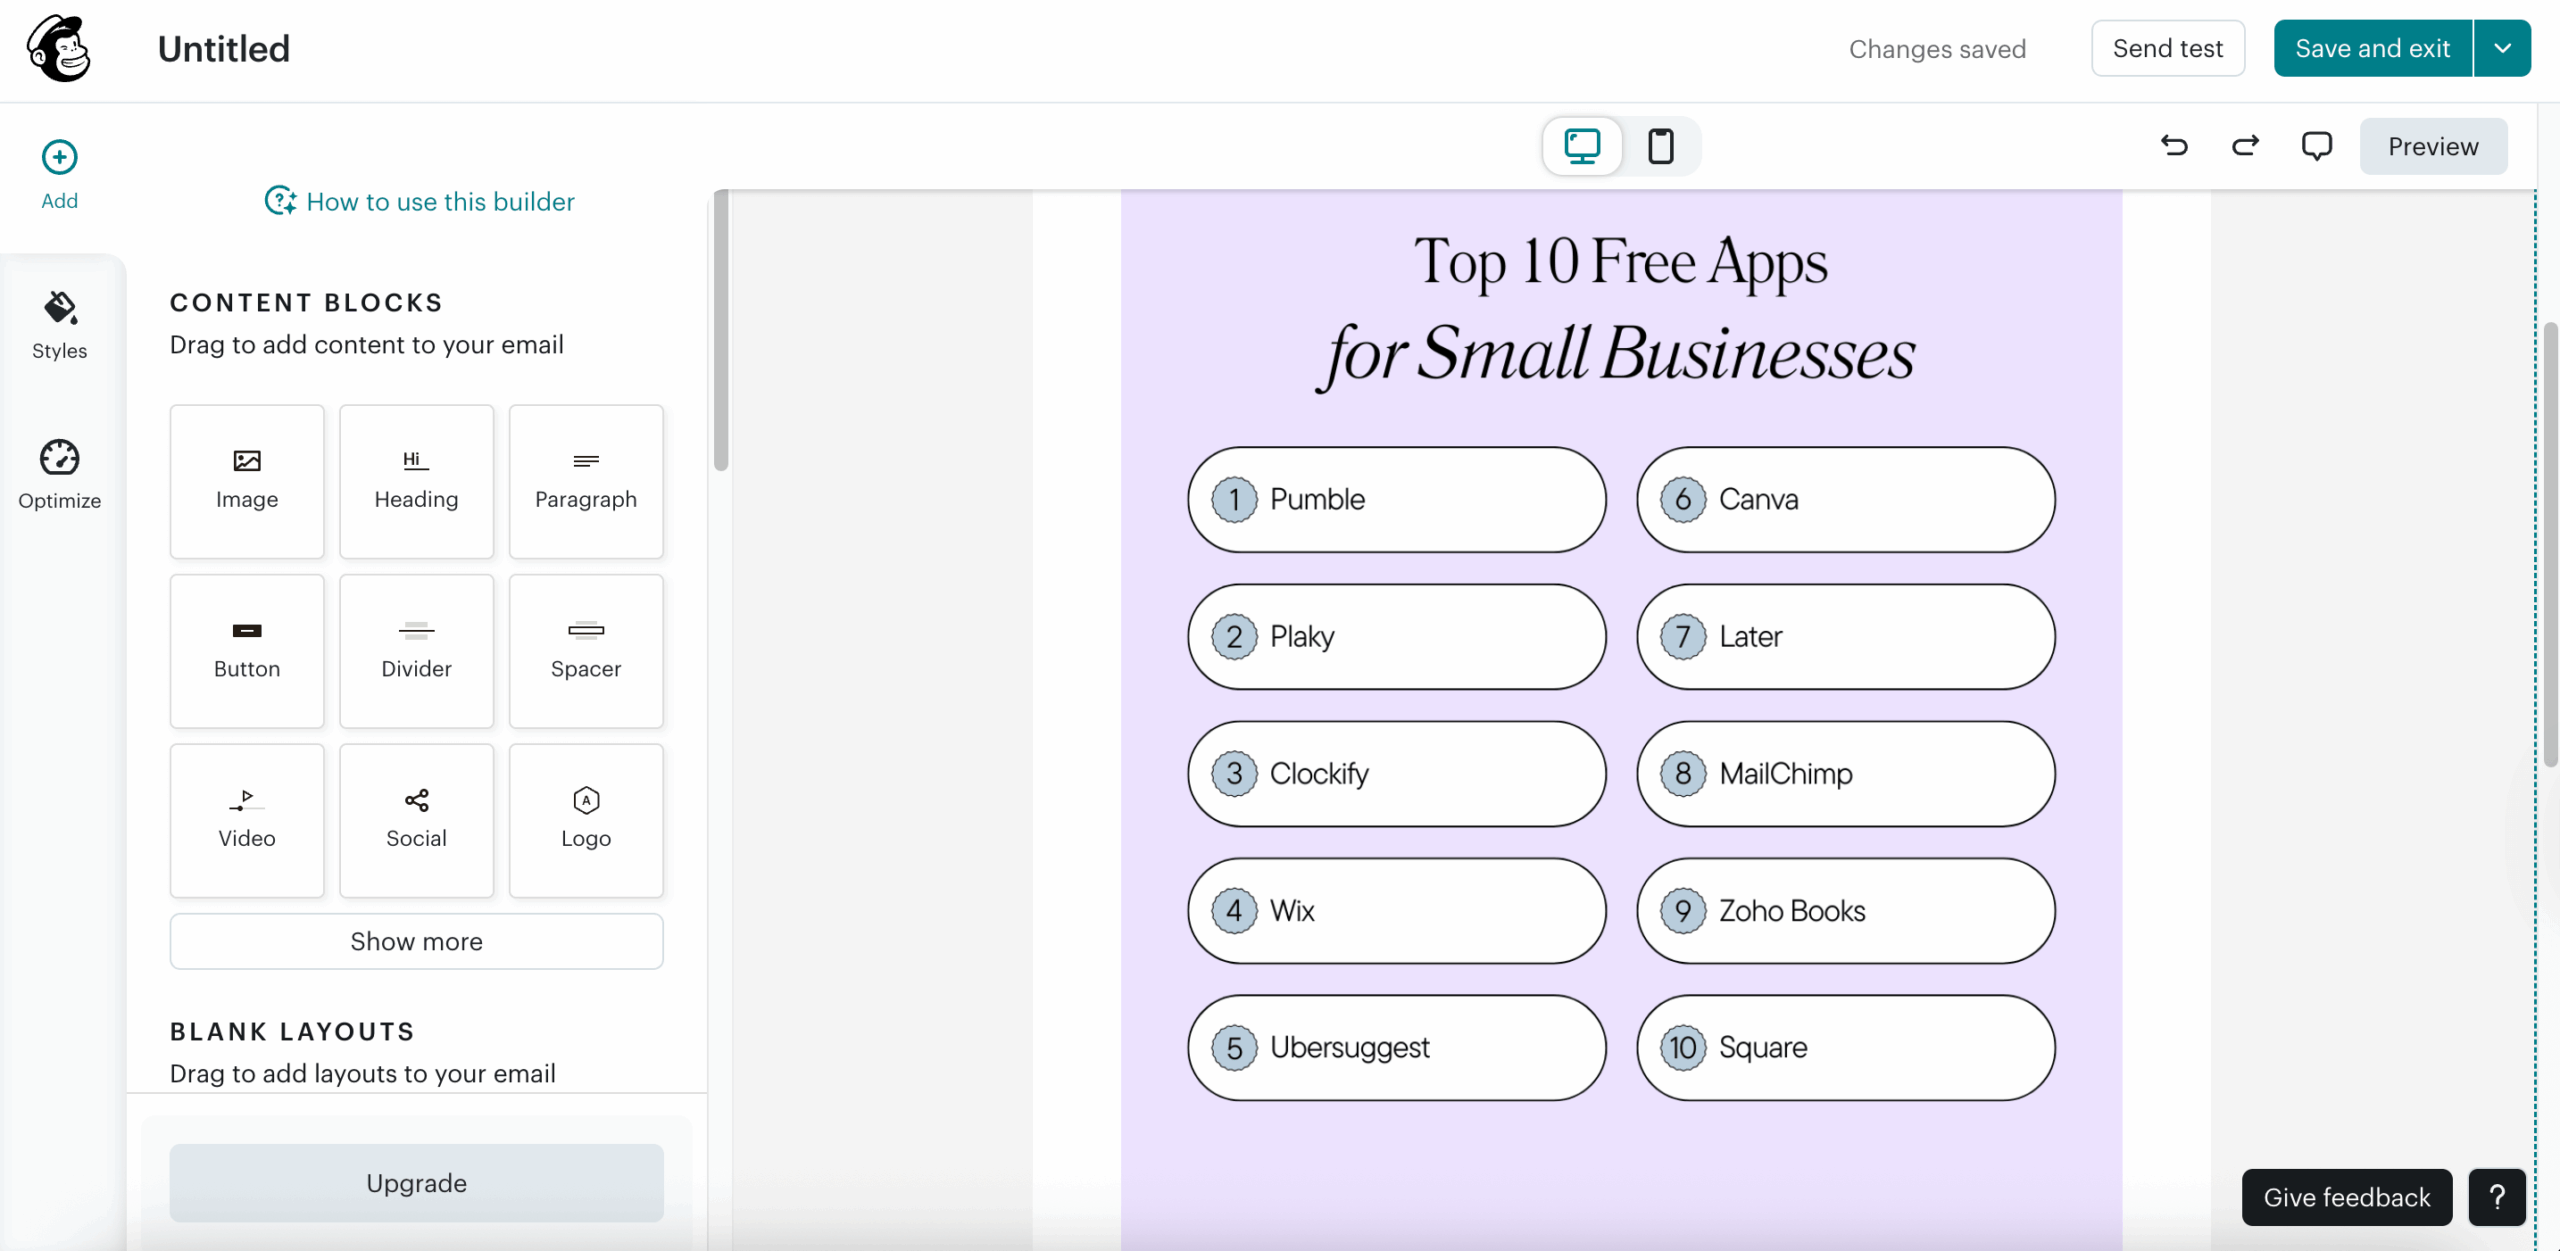Open How to use this builder
The width and height of the screenshot is (2560, 1251).
pyautogui.click(x=420, y=201)
